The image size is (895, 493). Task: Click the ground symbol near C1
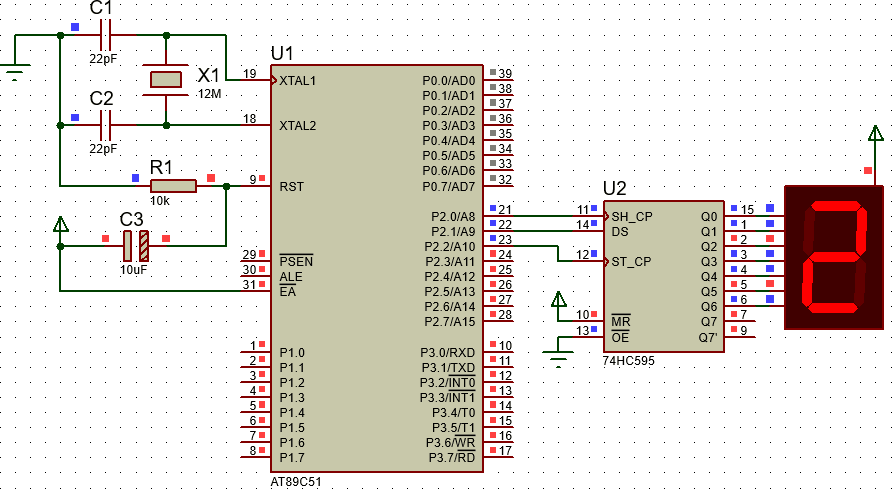pyautogui.click(x=14, y=72)
